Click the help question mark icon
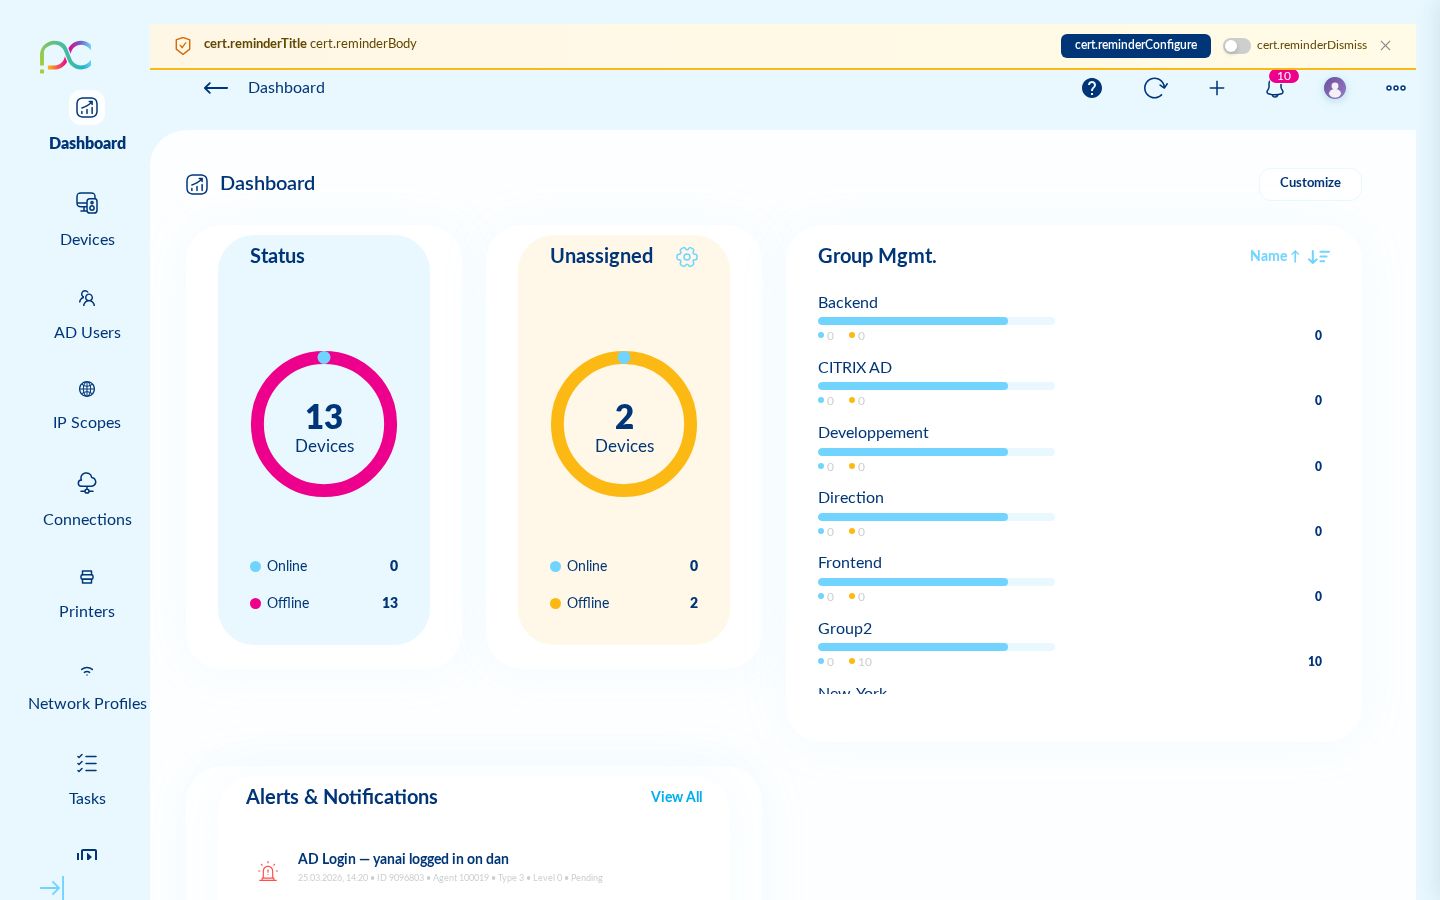Image resolution: width=1440 pixels, height=900 pixels. click(1091, 88)
